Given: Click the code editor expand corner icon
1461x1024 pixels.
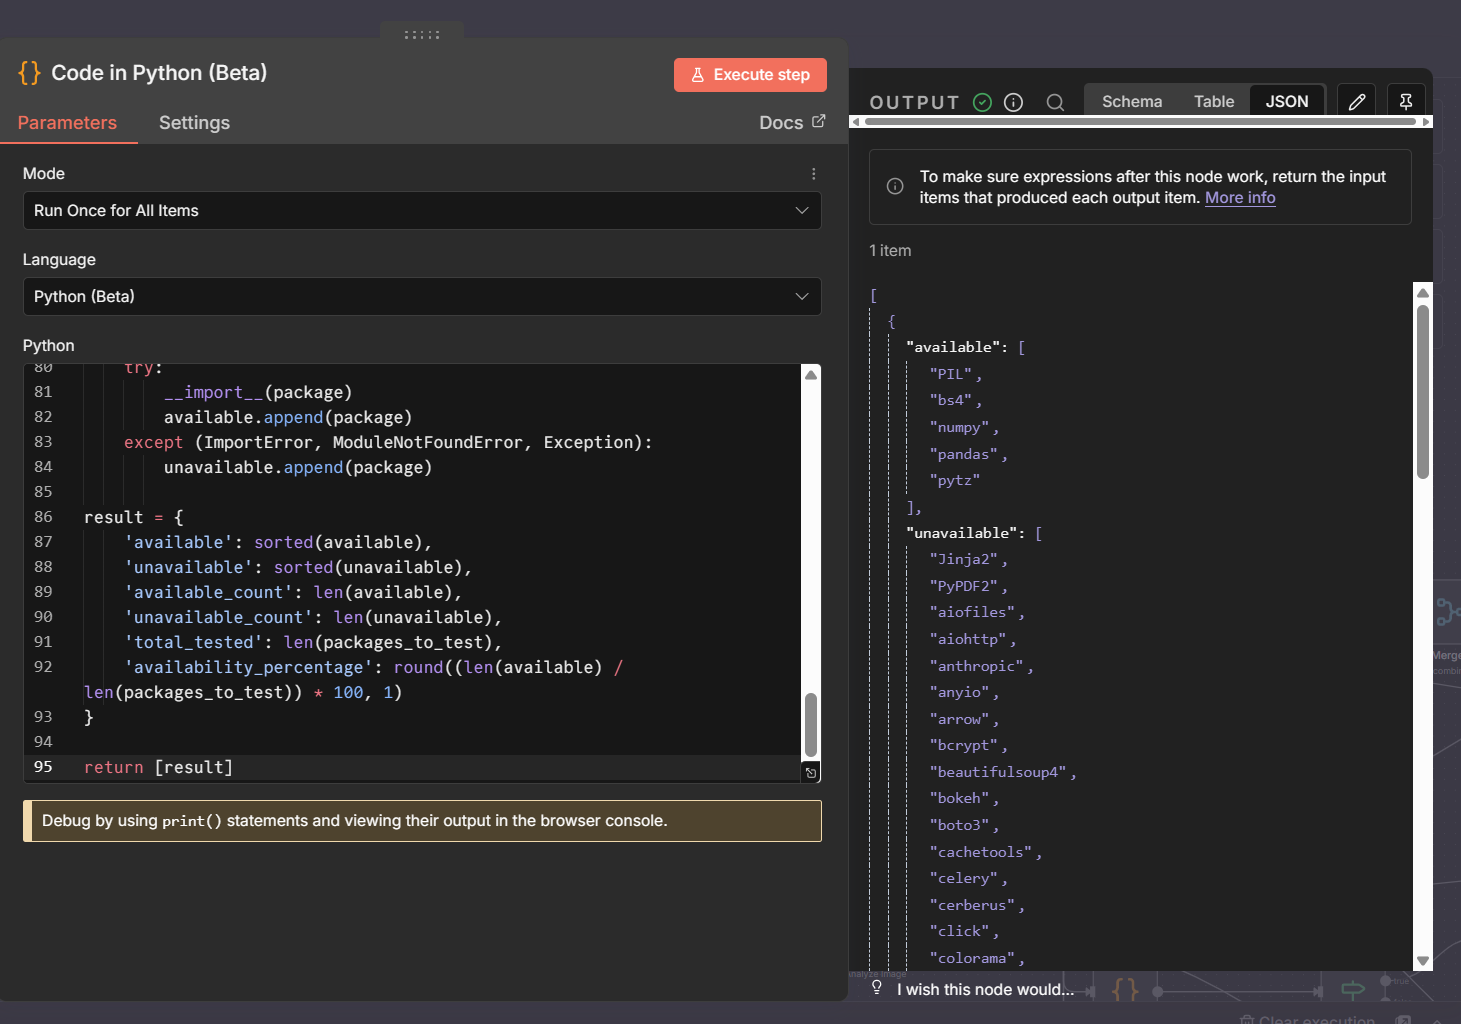Looking at the screenshot, I should point(811,772).
